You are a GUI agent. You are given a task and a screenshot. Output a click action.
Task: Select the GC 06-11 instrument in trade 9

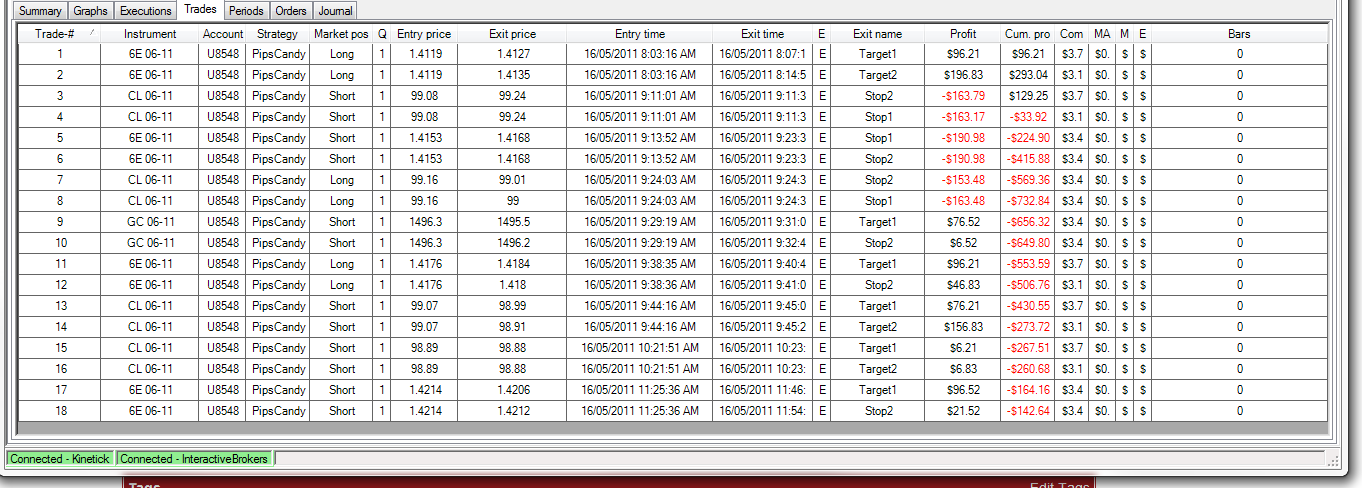coord(150,222)
